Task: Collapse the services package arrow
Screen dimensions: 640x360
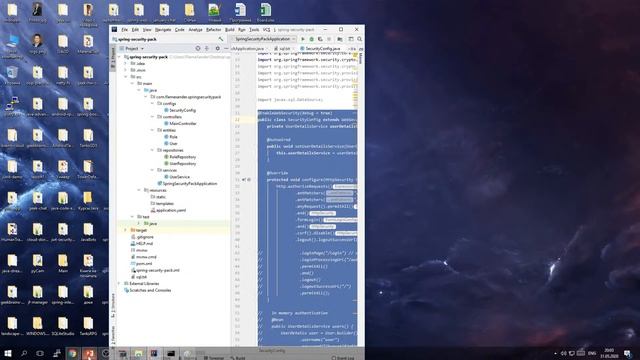Action: tap(152, 170)
